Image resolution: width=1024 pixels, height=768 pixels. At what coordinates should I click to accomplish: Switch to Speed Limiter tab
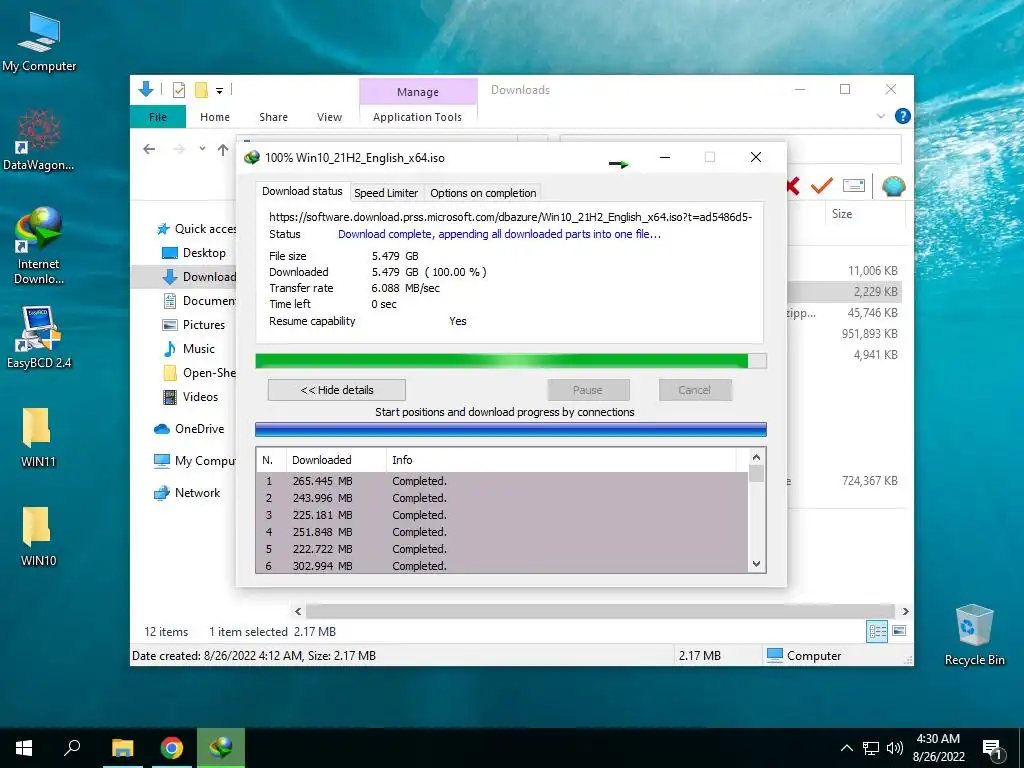point(386,193)
